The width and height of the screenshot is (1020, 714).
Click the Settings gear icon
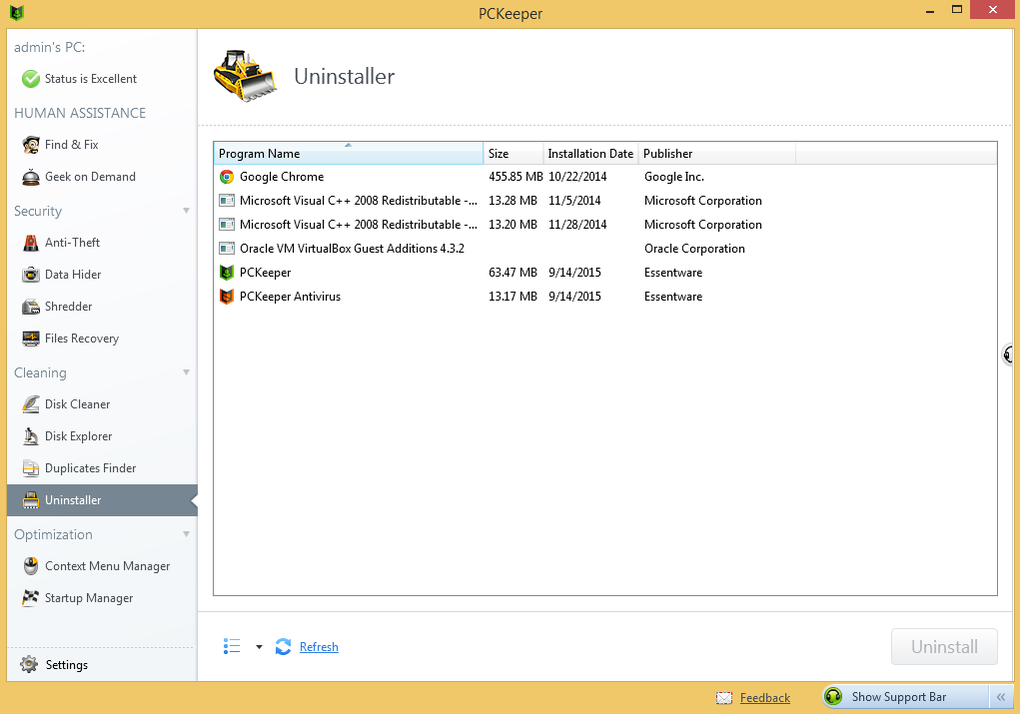[x=29, y=664]
